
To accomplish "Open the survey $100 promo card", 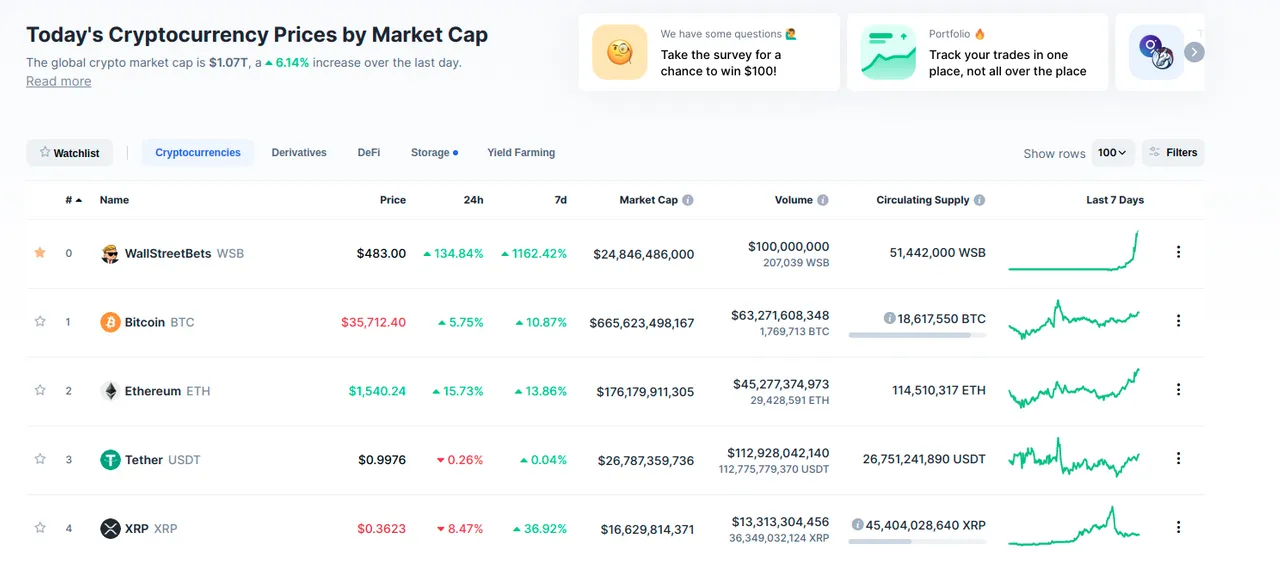I will 709,52.
